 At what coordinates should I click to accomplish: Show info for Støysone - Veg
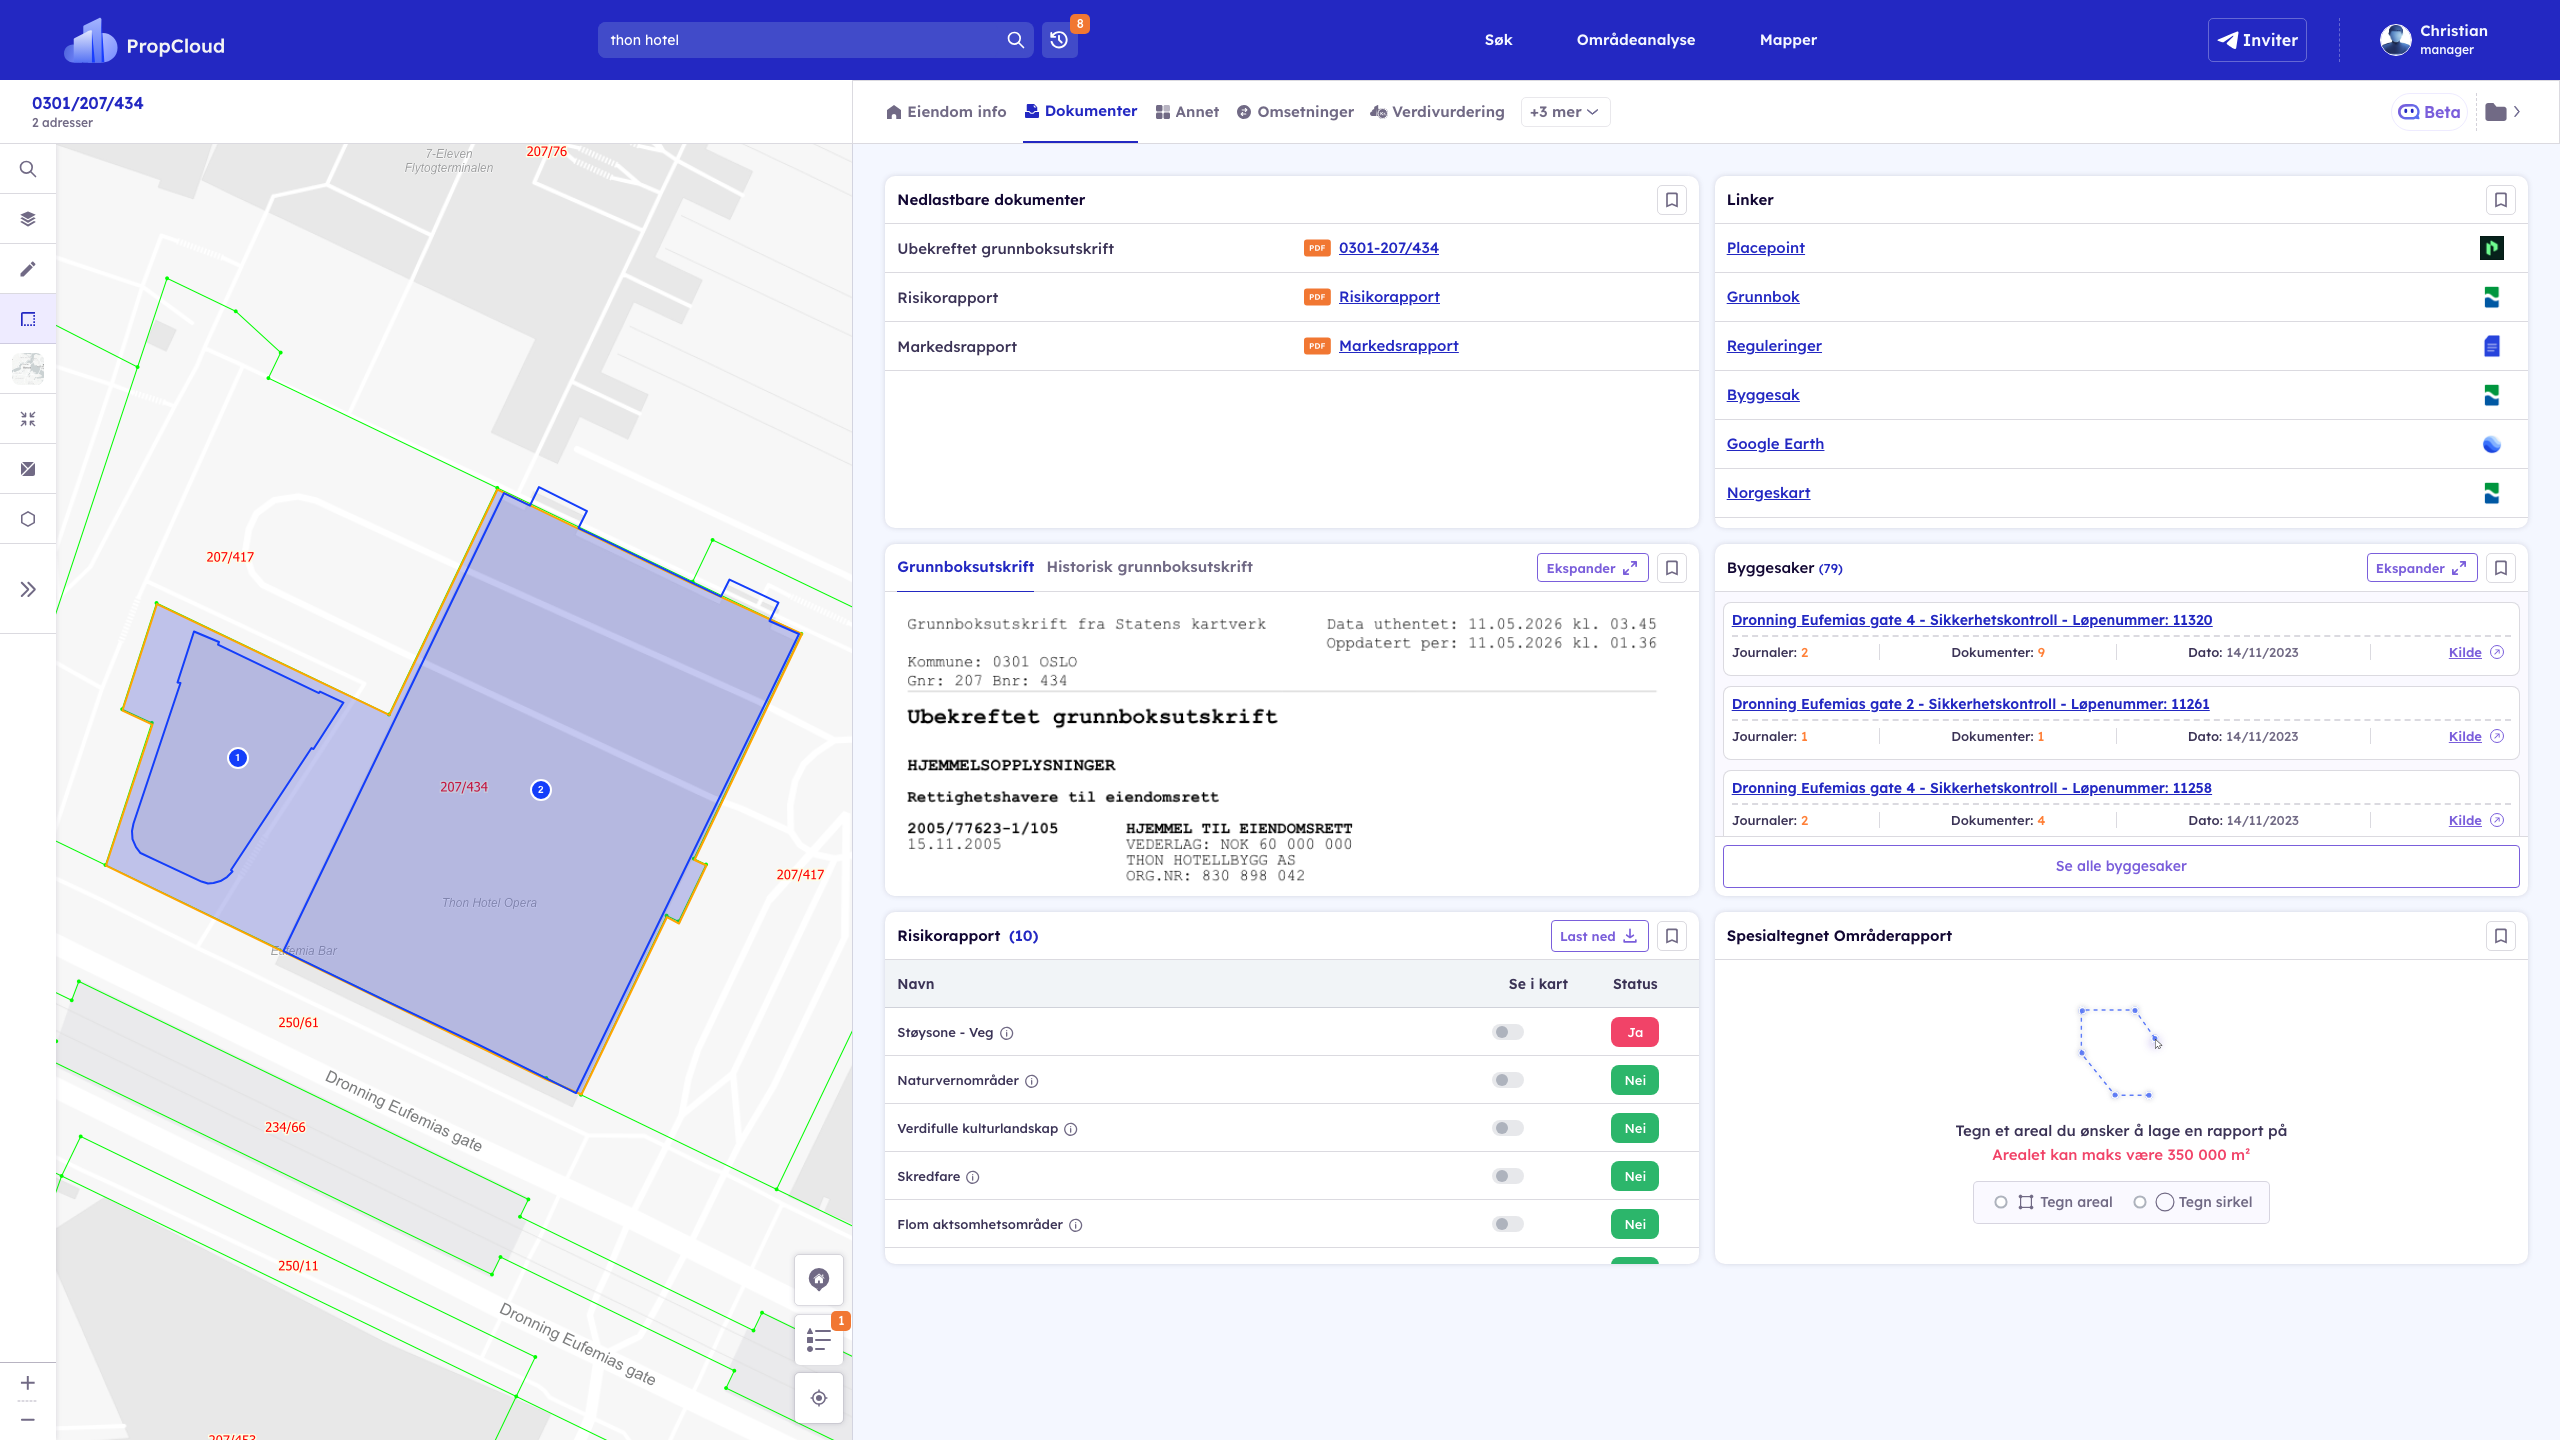(1007, 1033)
